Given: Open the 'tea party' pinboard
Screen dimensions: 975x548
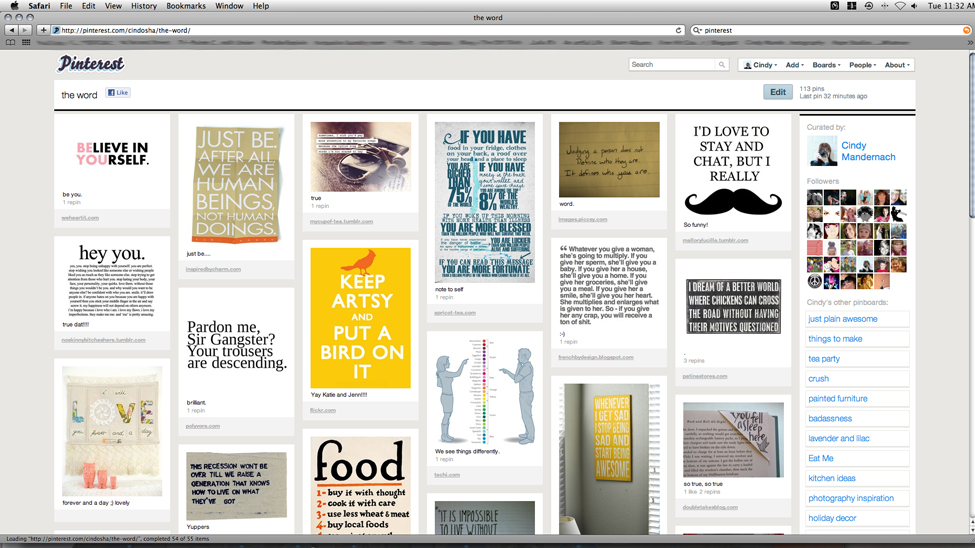Looking at the screenshot, I should (x=857, y=359).
